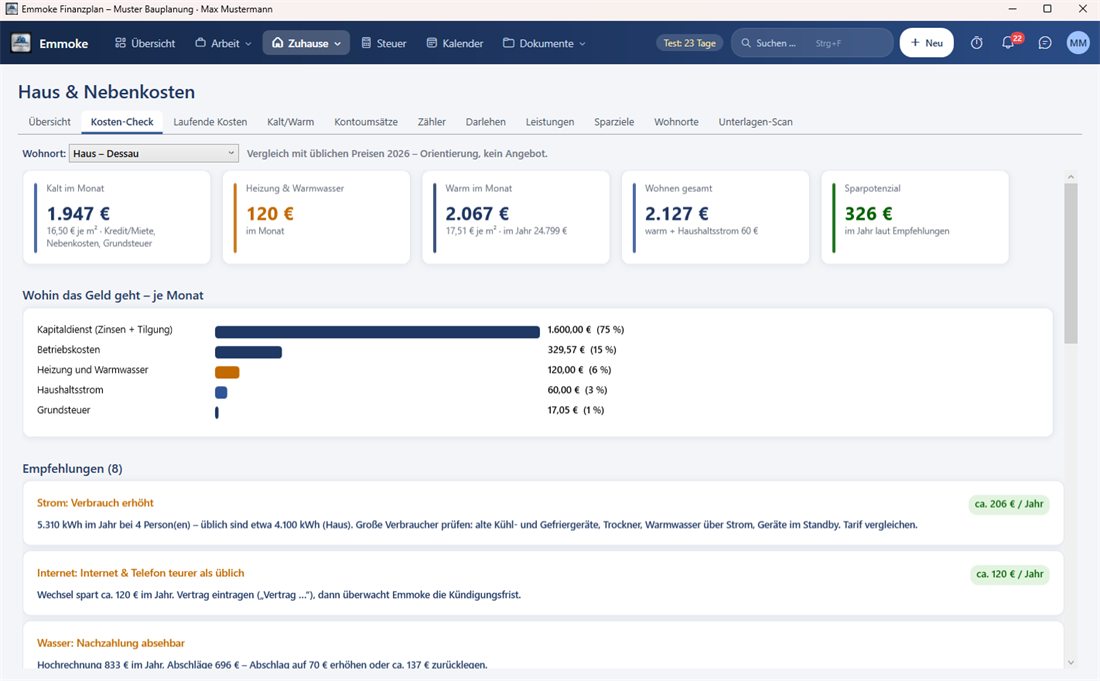Viewport: 1100px width, 681px height.
Task: Open the MM user profile avatar
Action: click(x=1078, y=43)
